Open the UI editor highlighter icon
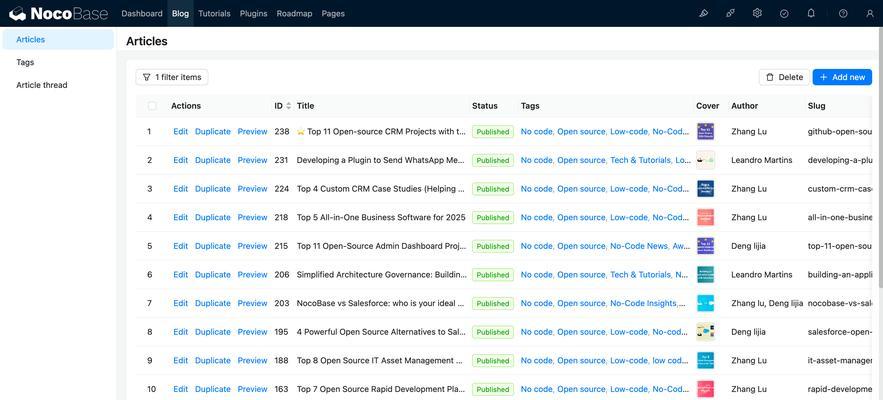Screen dimensions: 883x400 point(703,14)
